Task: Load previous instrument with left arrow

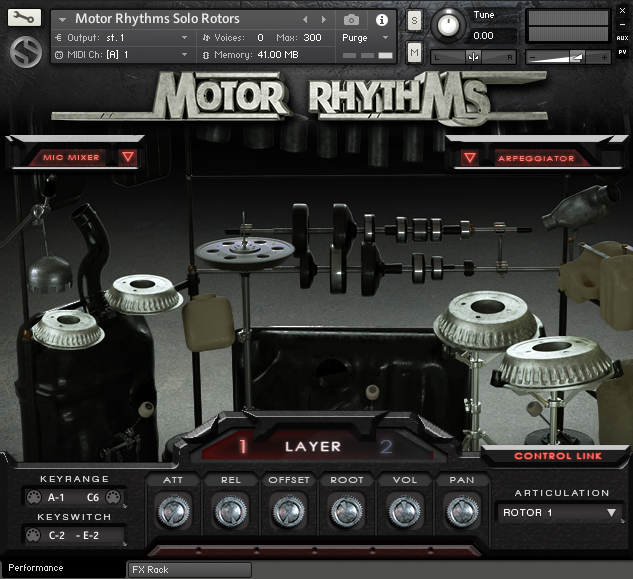Action: [305, 19]
